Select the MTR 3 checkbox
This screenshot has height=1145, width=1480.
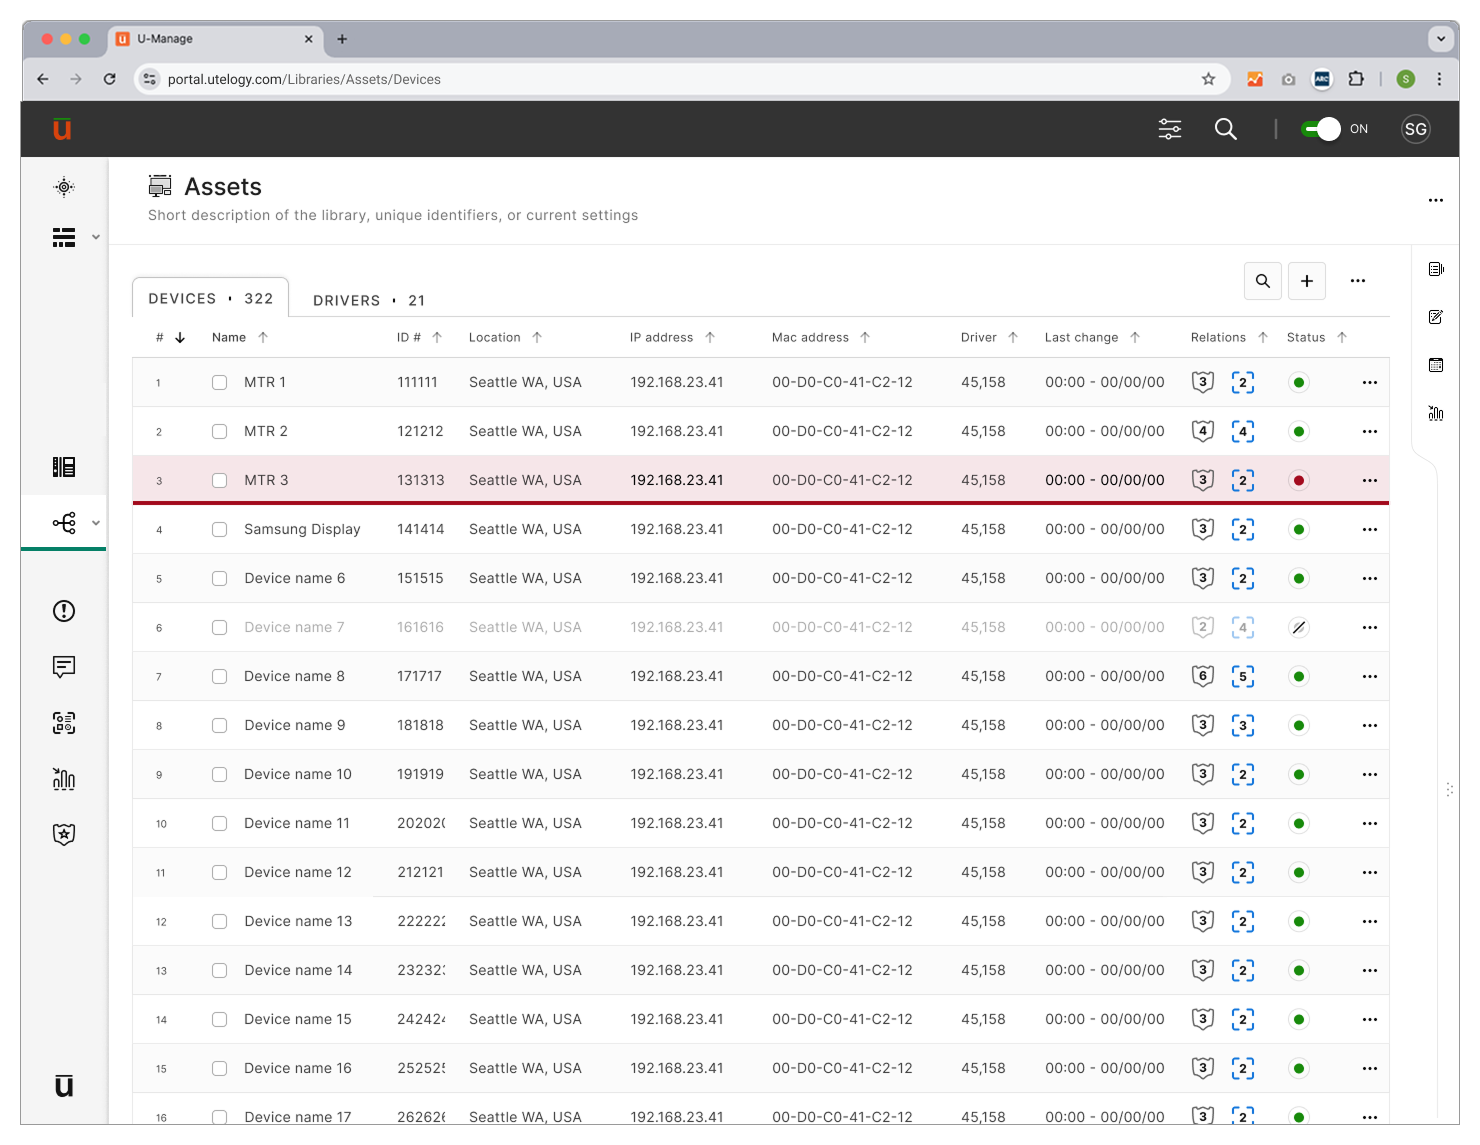[x=219, y=481]
